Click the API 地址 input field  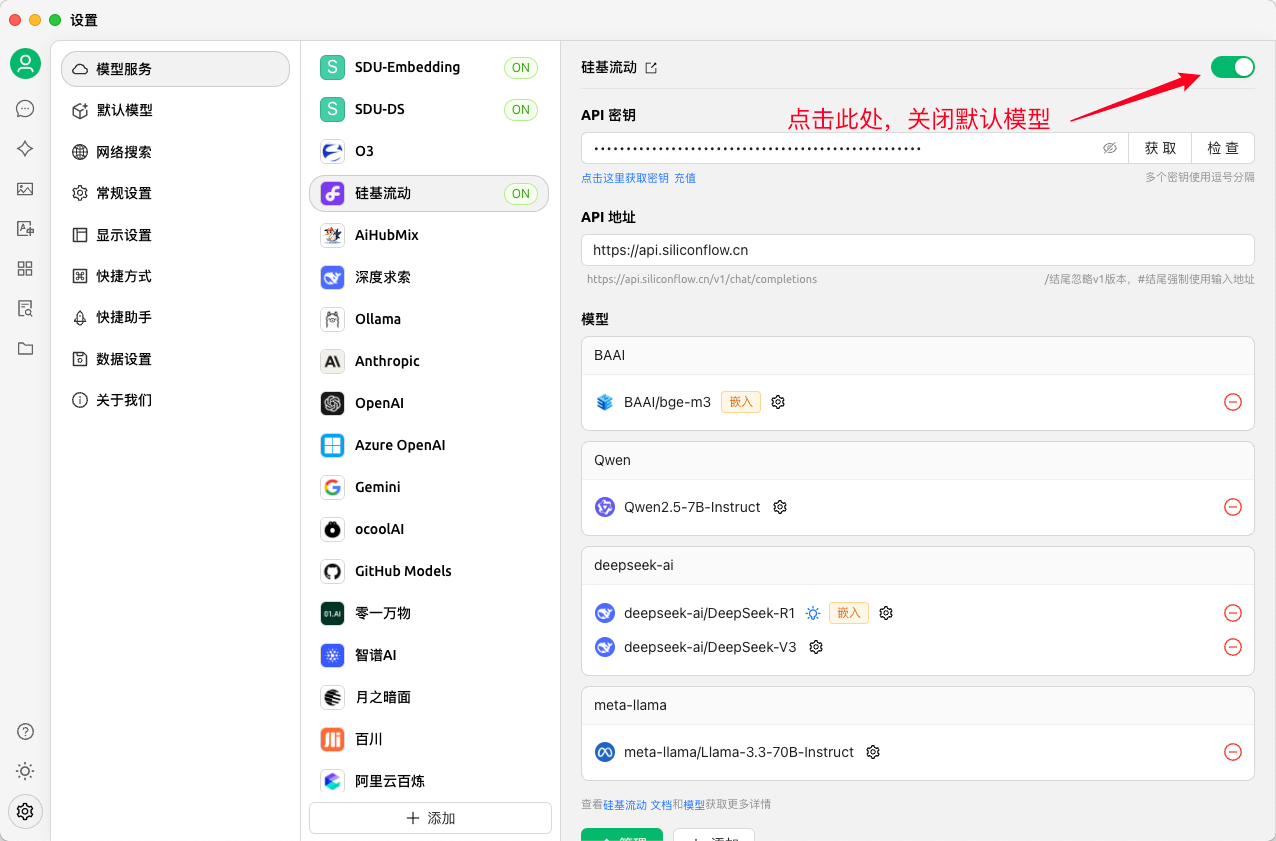(917, 250)
